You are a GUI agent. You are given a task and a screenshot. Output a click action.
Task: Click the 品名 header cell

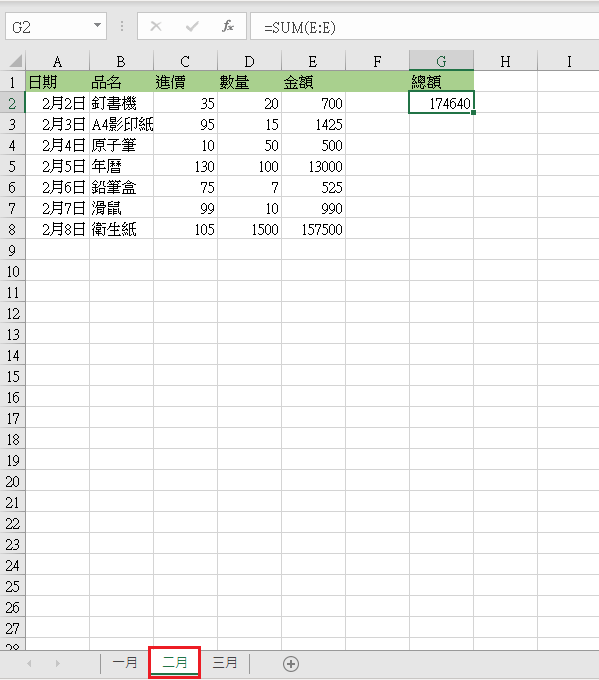(121, 82)
